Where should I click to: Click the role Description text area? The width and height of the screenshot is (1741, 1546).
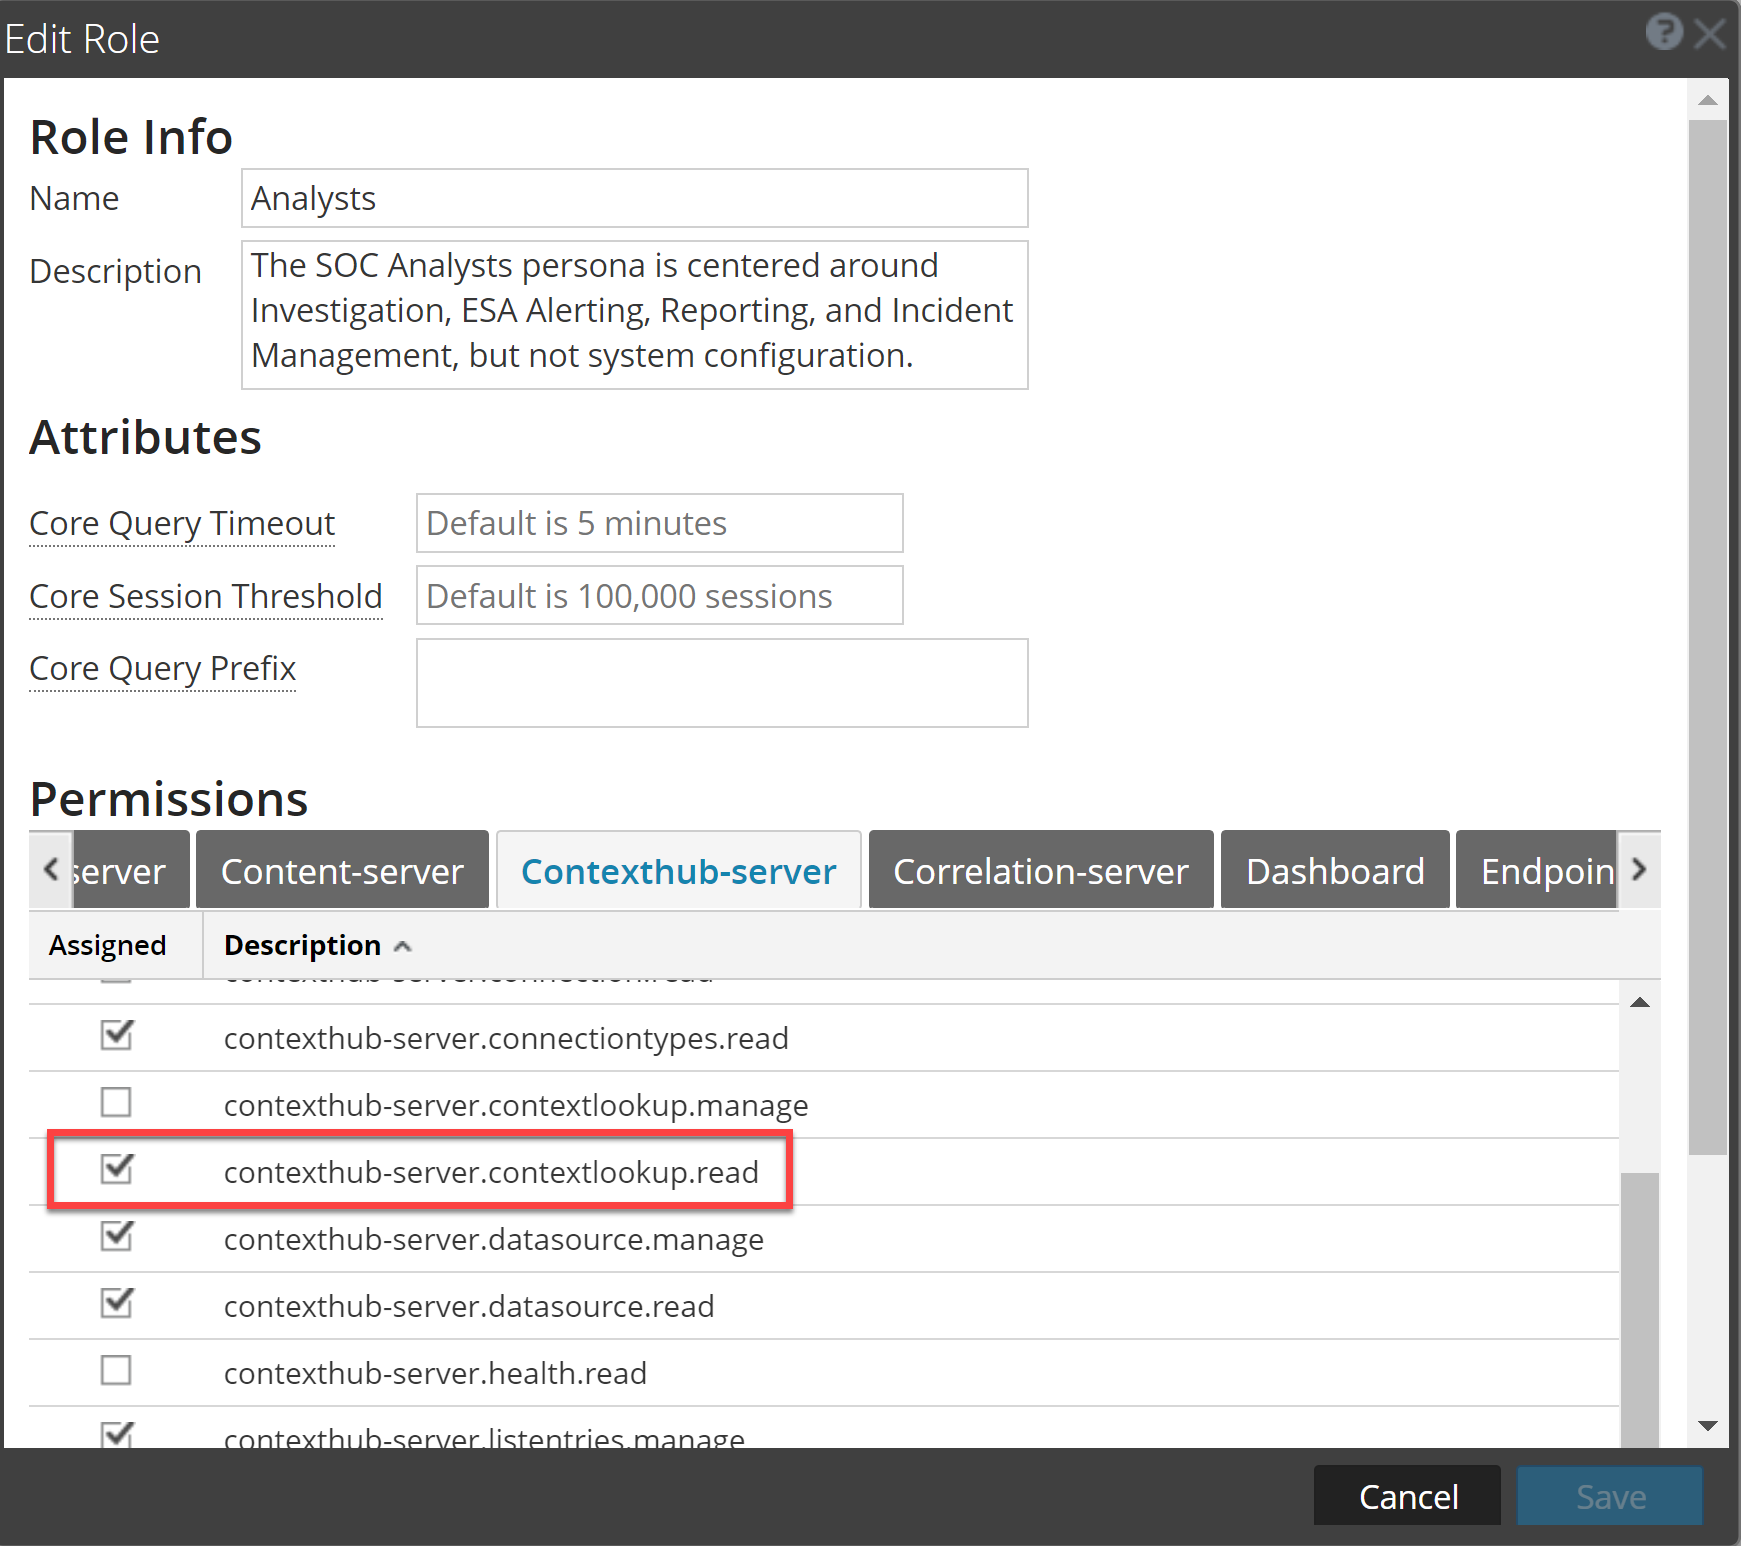pyautogui.click(x=635, y=315)
